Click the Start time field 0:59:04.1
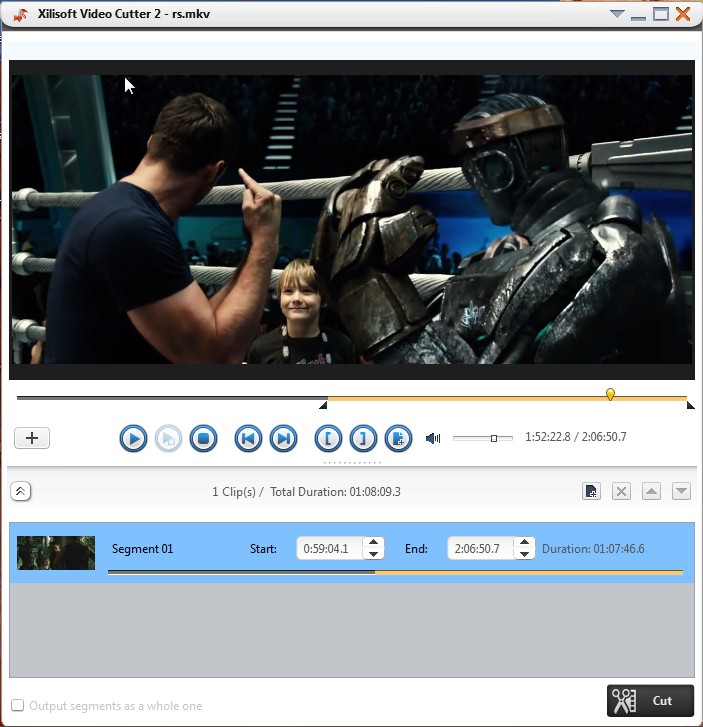Screen dimensions: 703x727 click(x=330, y=548)
